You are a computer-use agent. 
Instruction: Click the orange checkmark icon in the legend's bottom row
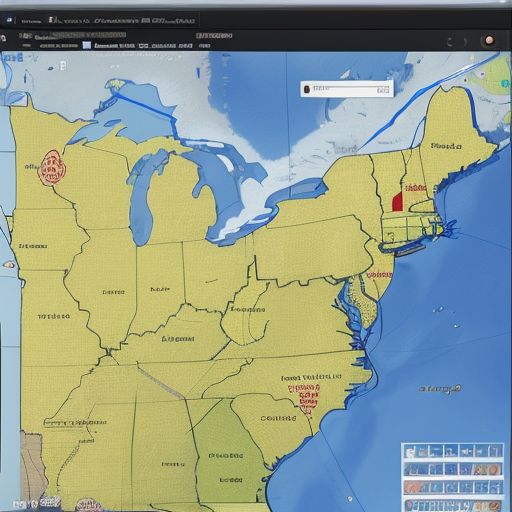tap(493, 506)
